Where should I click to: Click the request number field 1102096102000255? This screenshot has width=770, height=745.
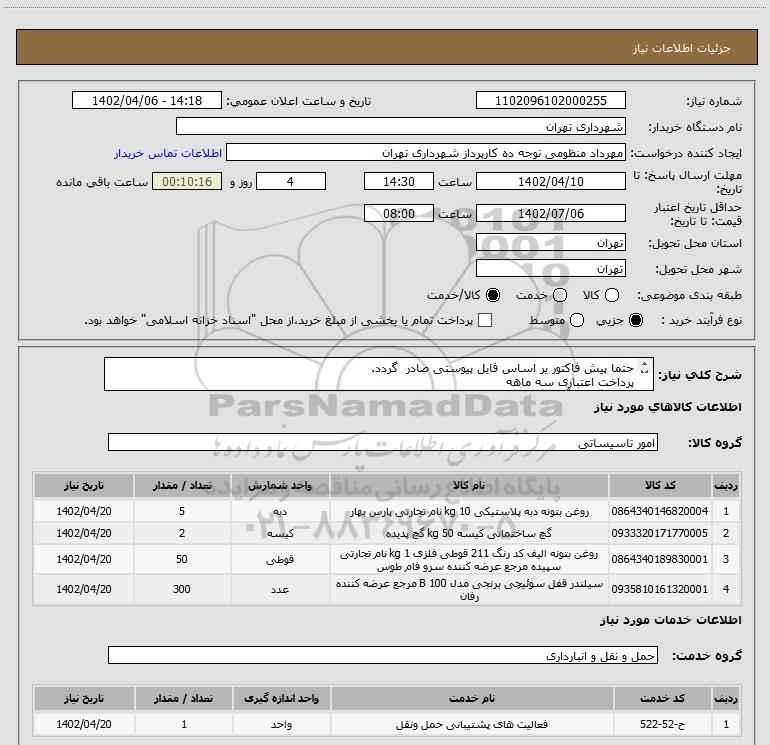[550, 100]
